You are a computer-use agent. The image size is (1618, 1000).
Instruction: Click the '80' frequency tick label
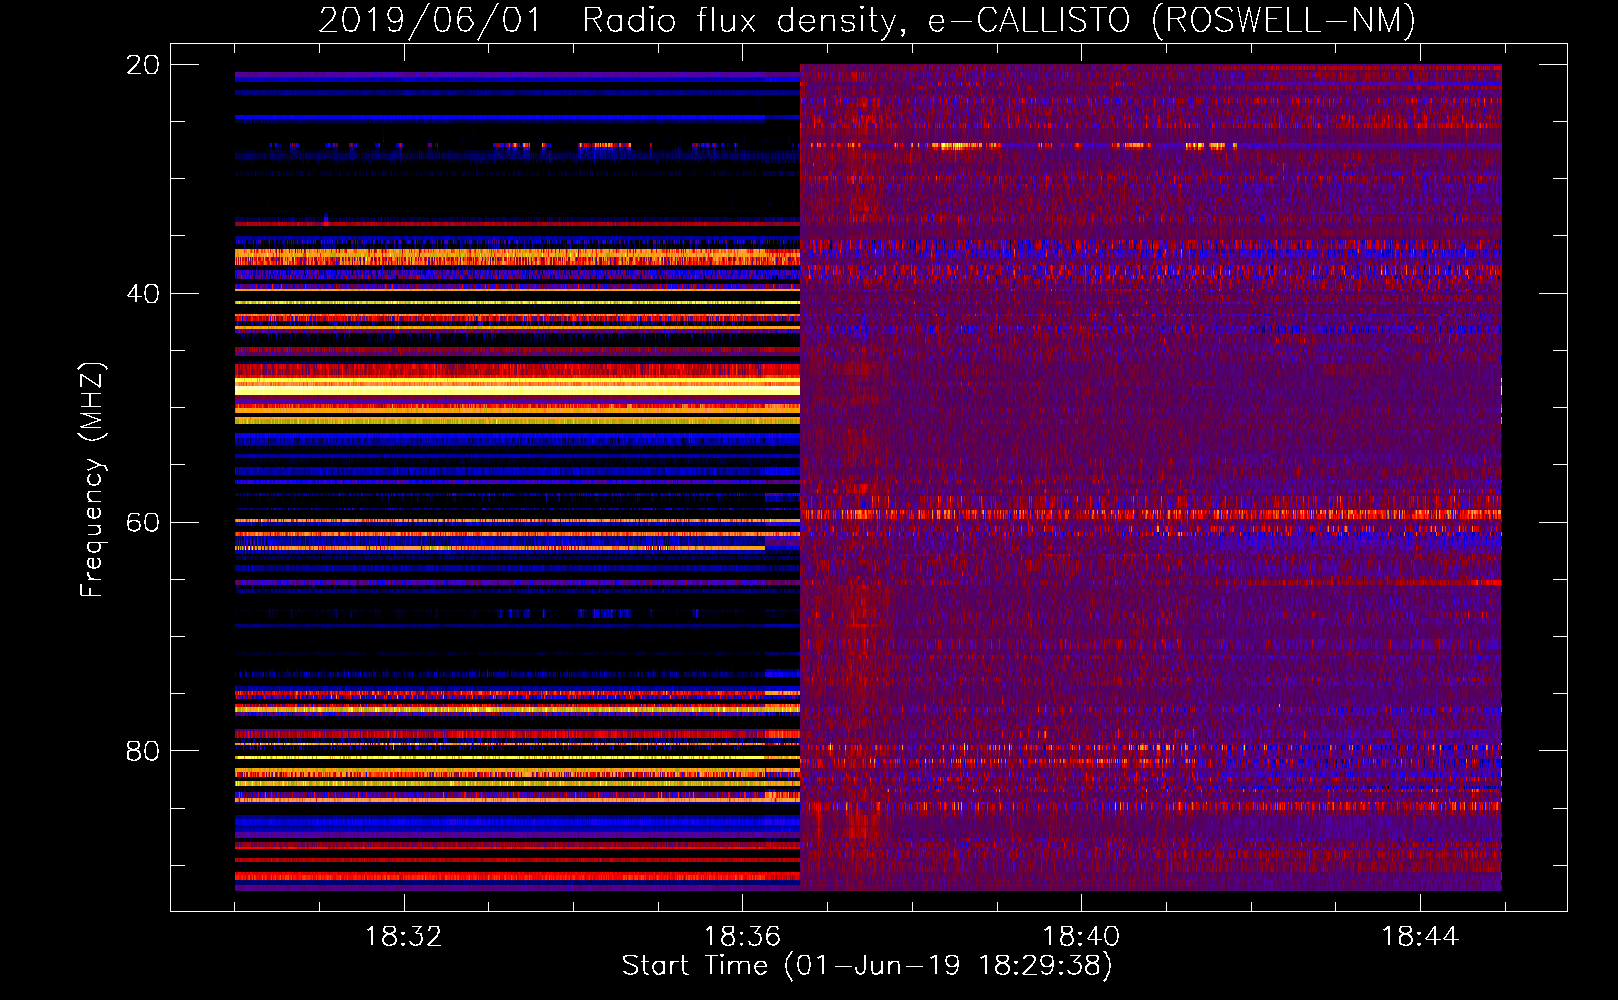(x=142, y=751)
